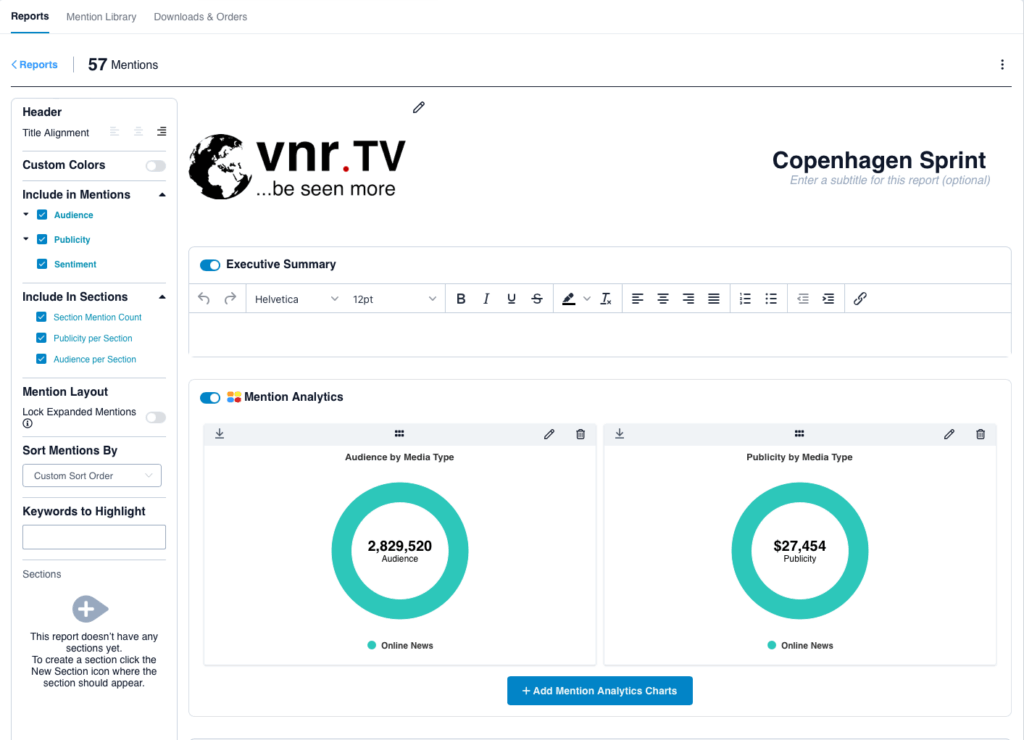Delete the Audience by Media Type chart

580,434
